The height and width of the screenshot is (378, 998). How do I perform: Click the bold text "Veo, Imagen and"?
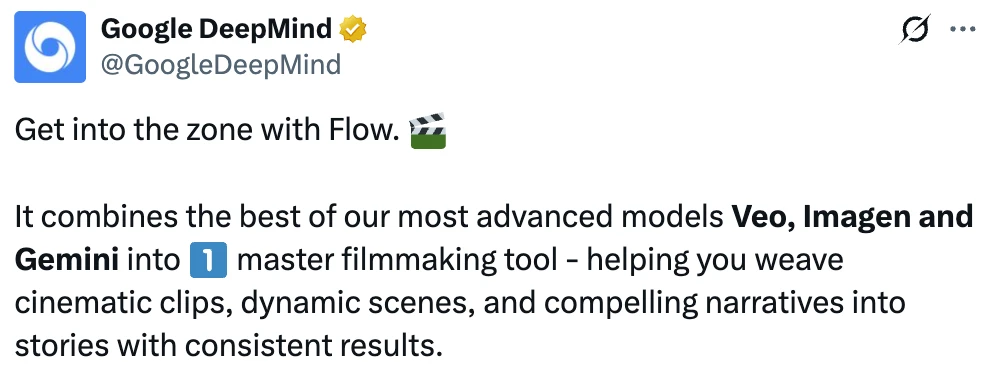853,218
